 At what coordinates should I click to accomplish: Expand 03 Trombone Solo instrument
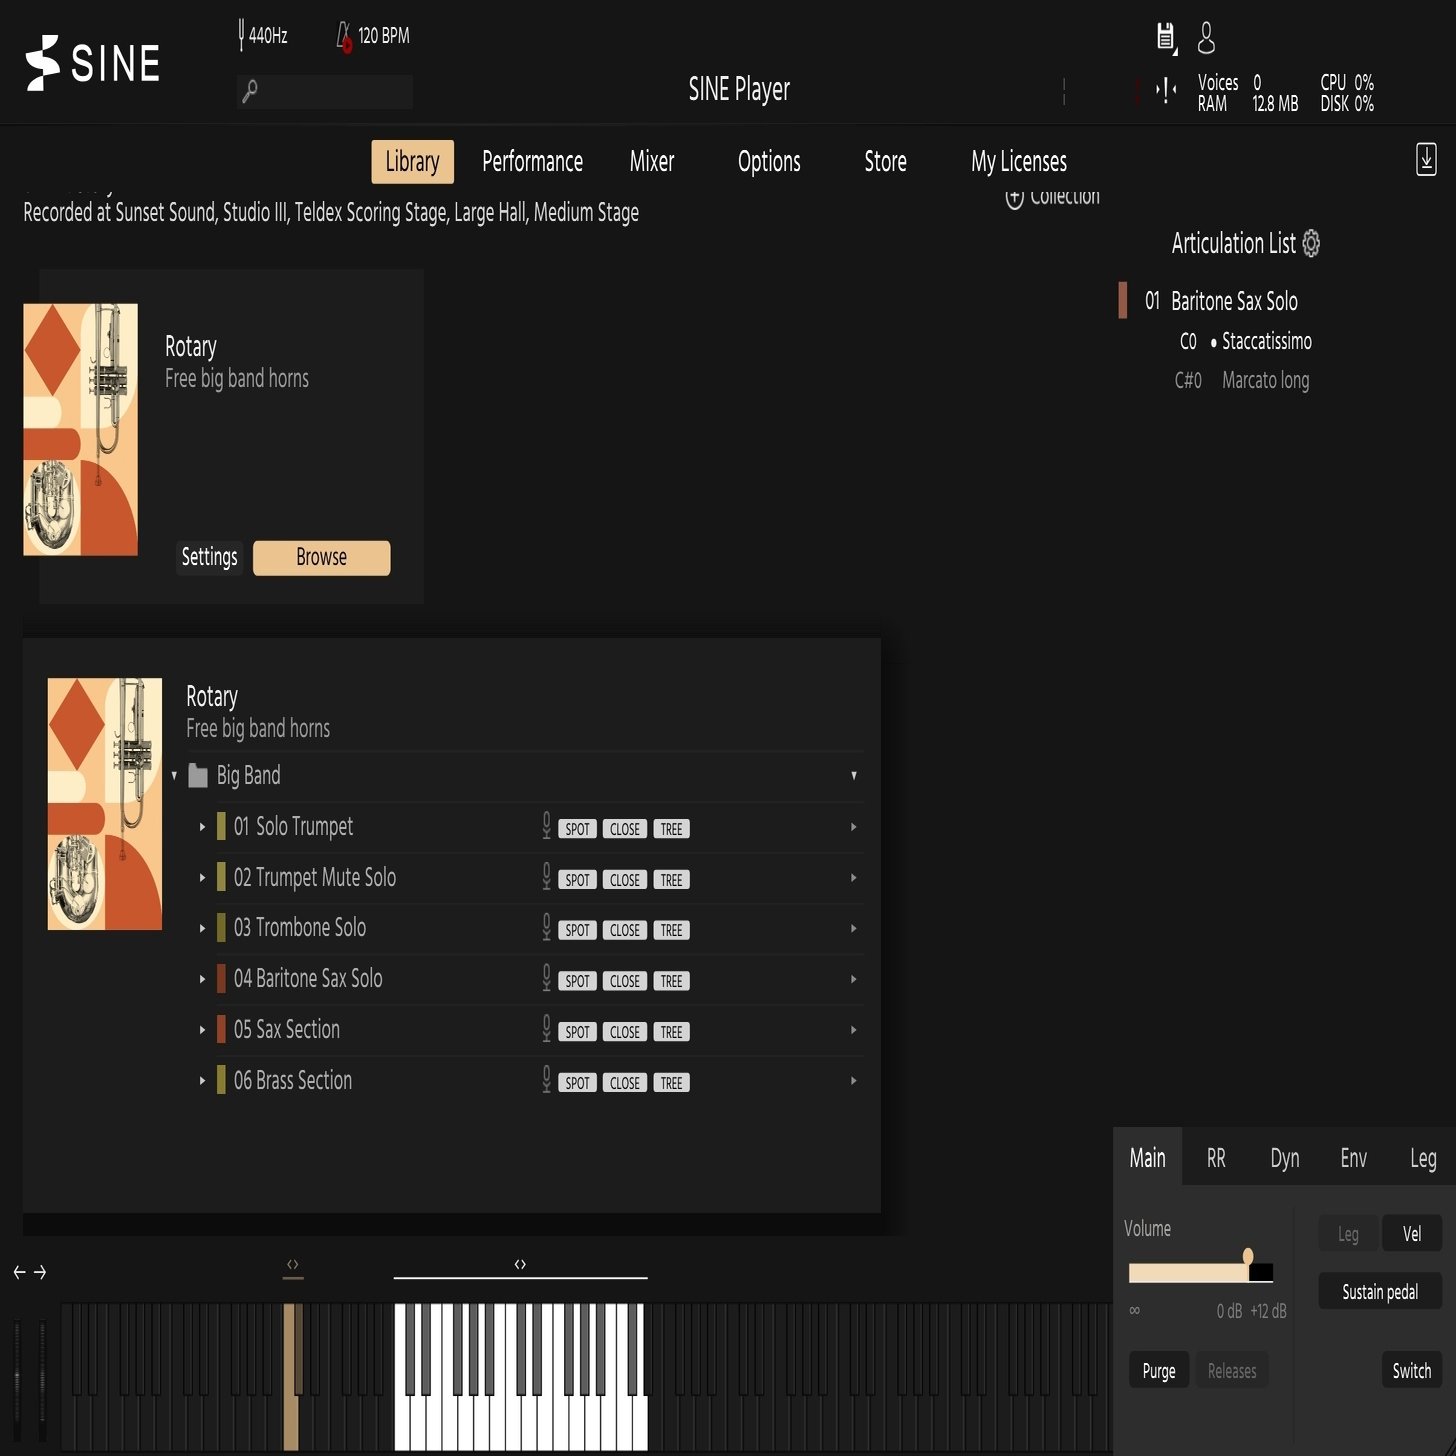[202, 928]
